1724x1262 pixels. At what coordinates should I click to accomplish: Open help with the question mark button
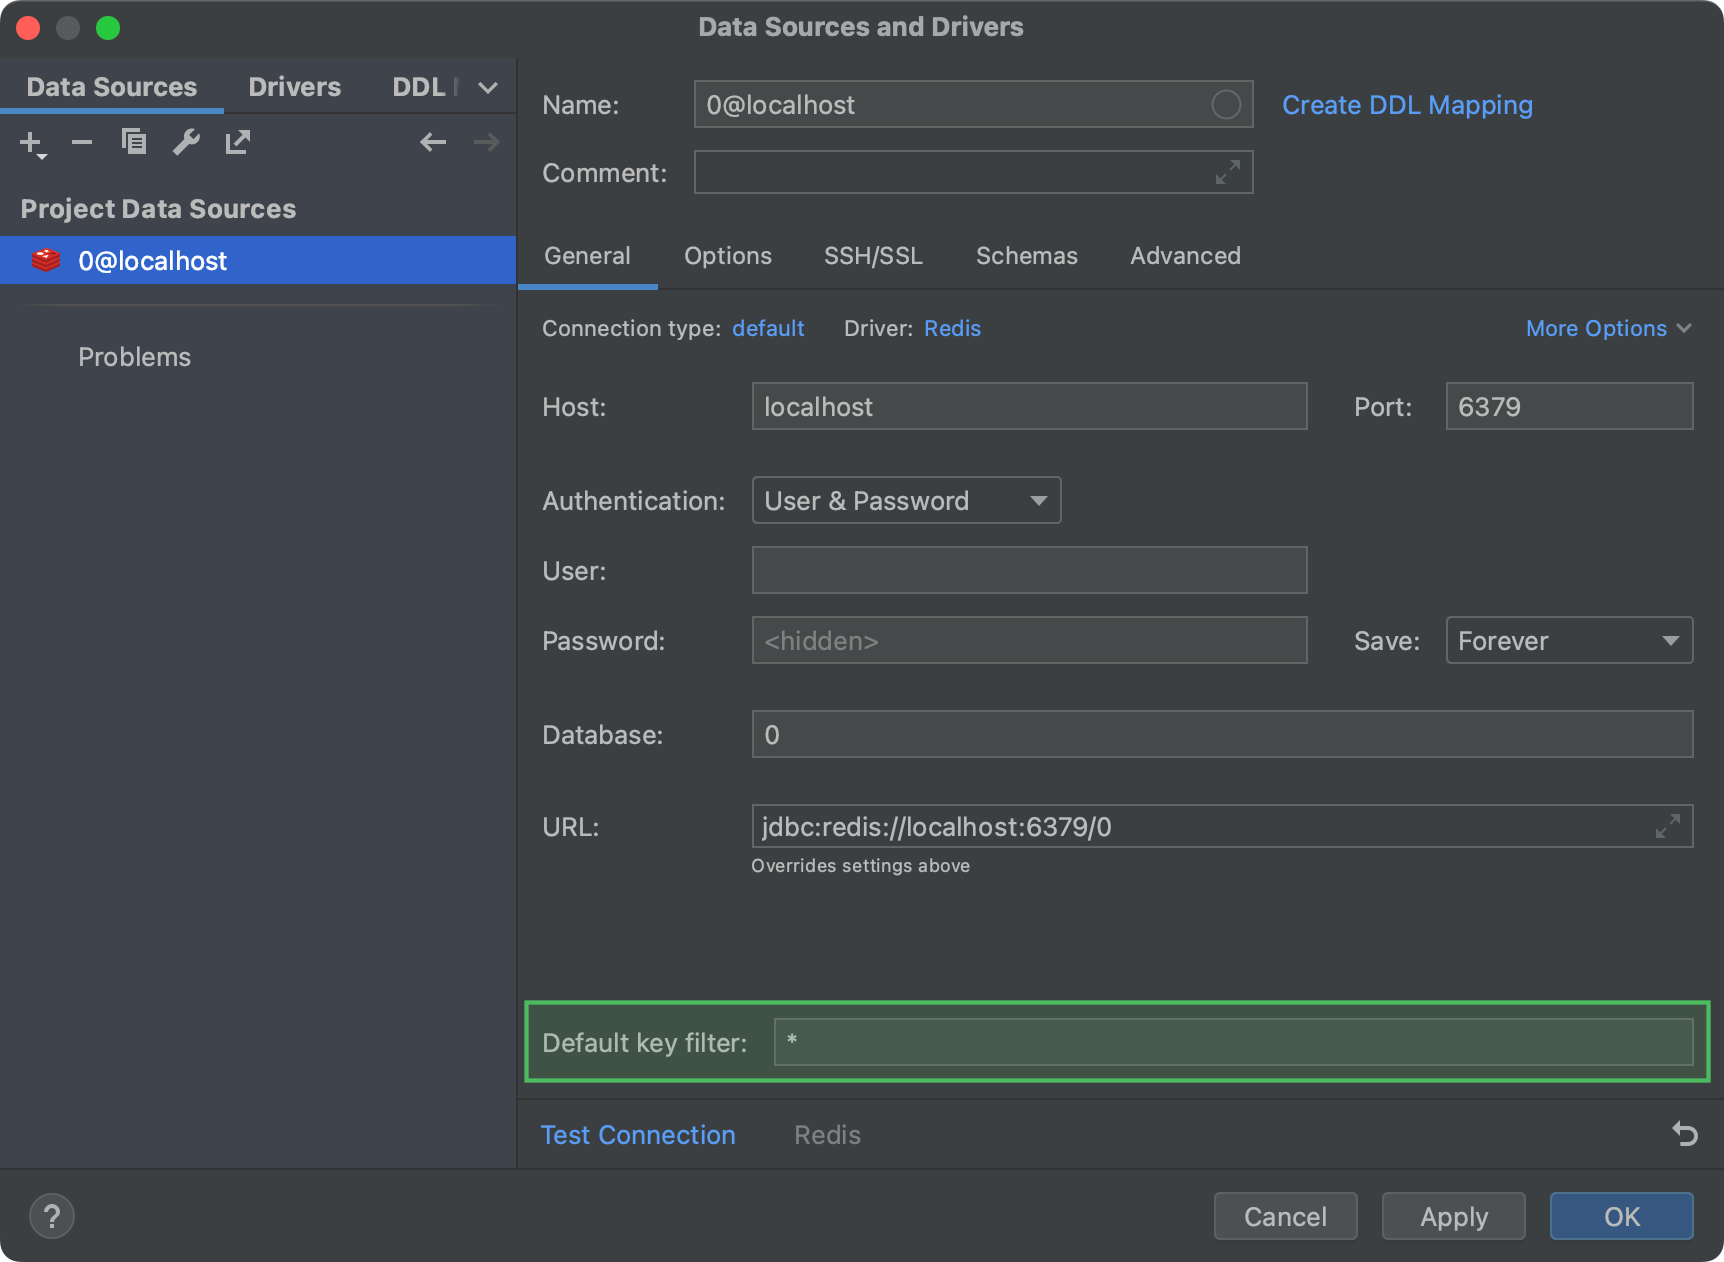click(52, 1216)
